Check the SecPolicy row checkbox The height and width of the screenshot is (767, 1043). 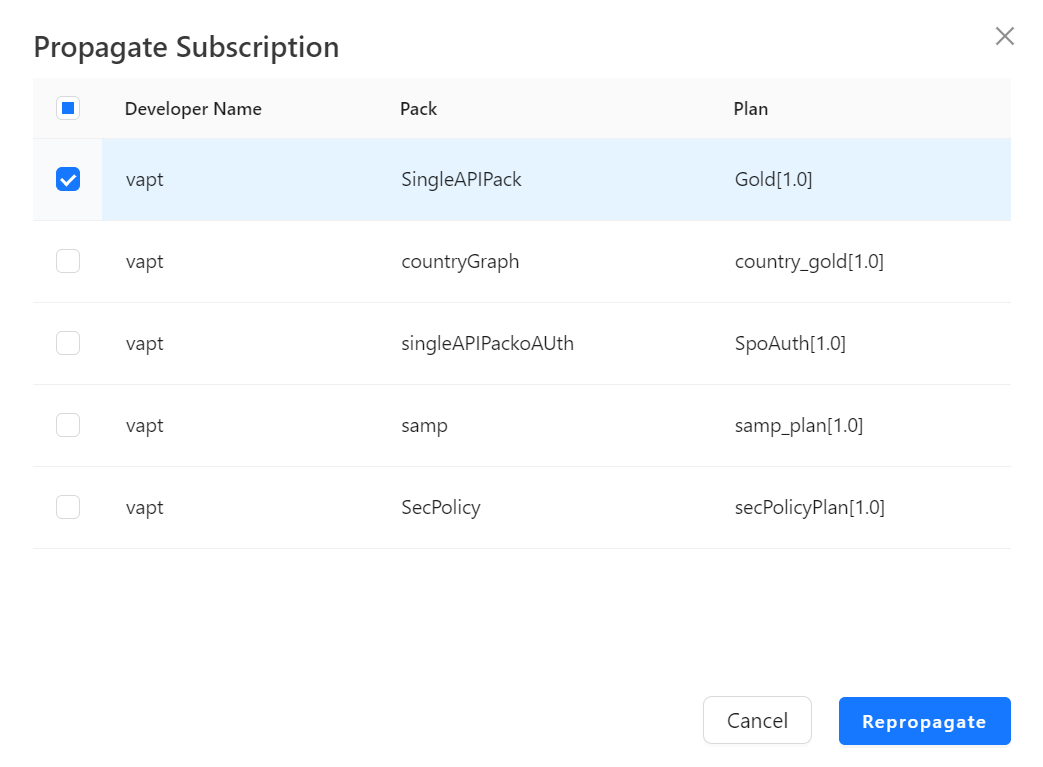[x=68, y=507]
